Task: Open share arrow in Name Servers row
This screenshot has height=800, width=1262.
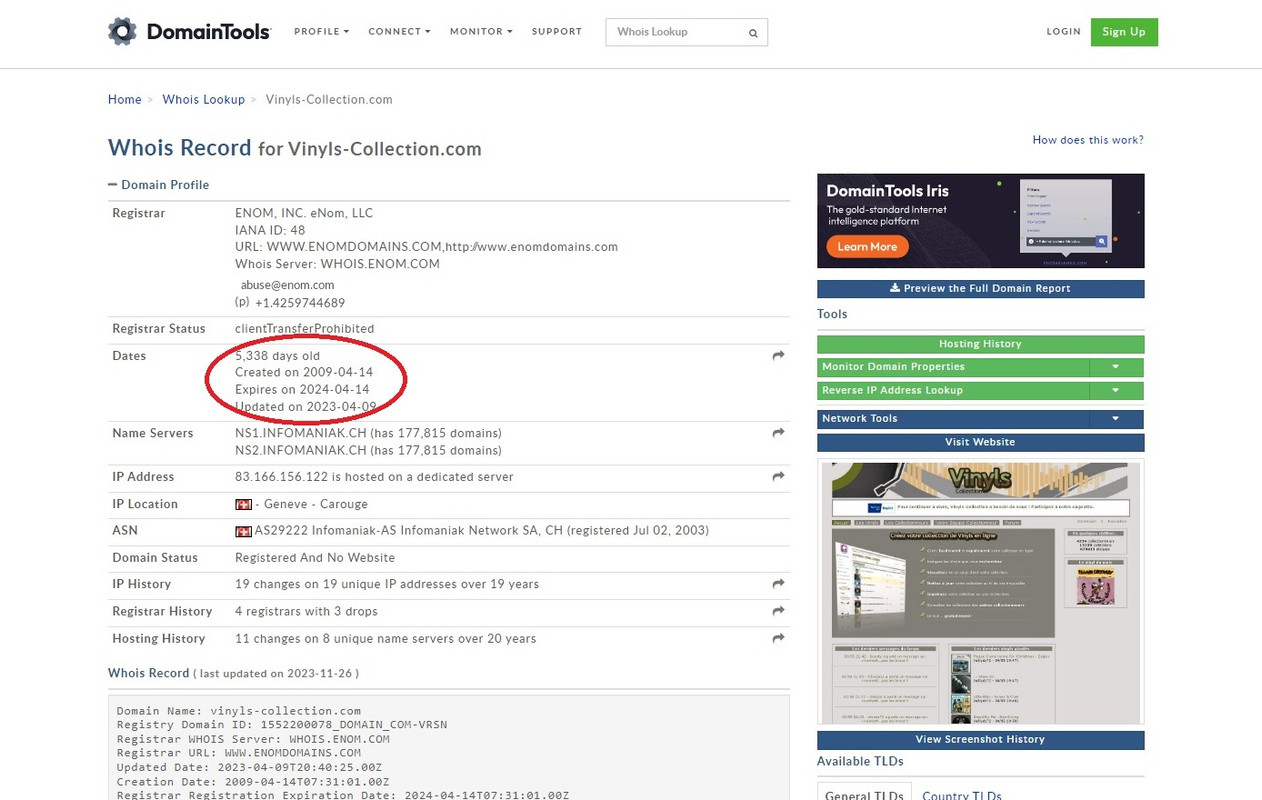Action: coord(778,433)
